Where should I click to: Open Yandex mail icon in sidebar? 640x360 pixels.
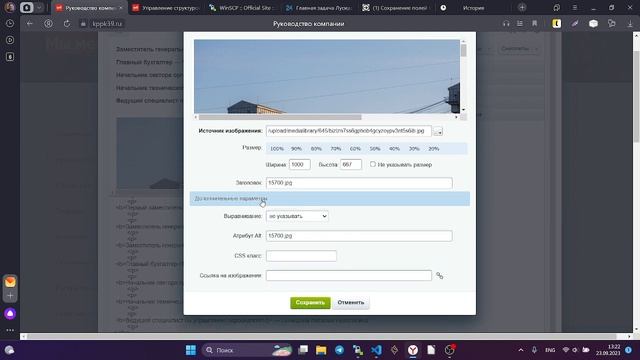click(10, 282)
